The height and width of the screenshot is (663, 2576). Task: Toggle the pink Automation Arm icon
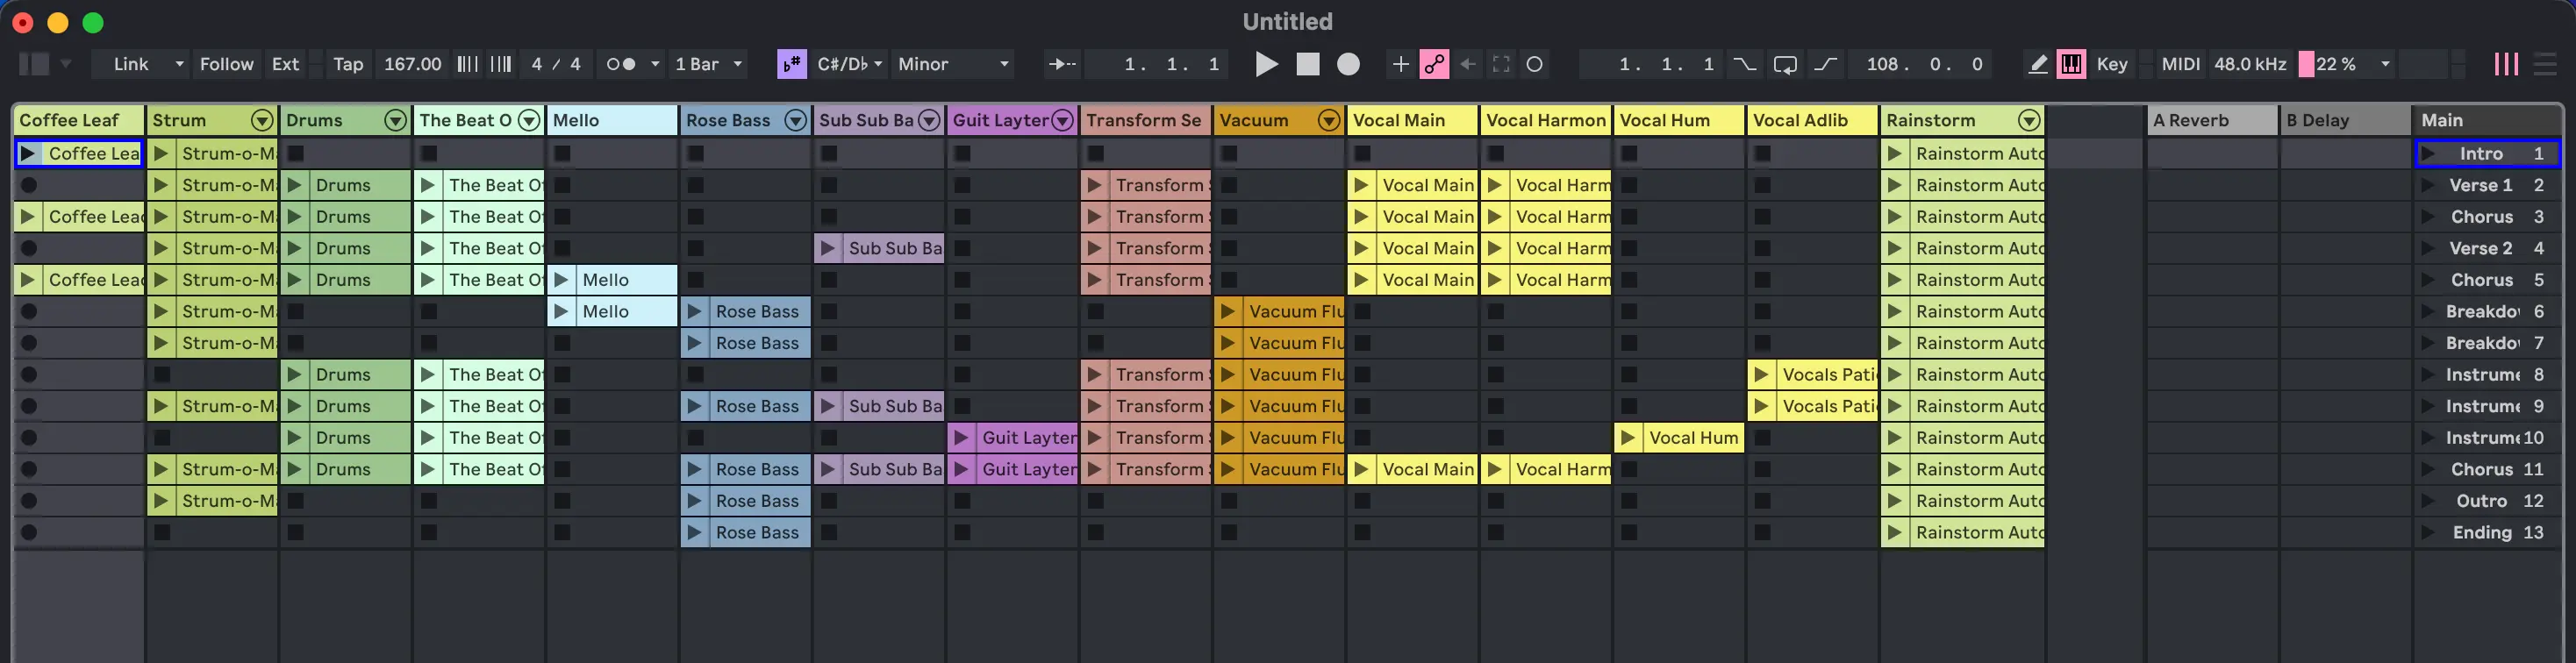pyautogui.click(x=1434, y=64)
